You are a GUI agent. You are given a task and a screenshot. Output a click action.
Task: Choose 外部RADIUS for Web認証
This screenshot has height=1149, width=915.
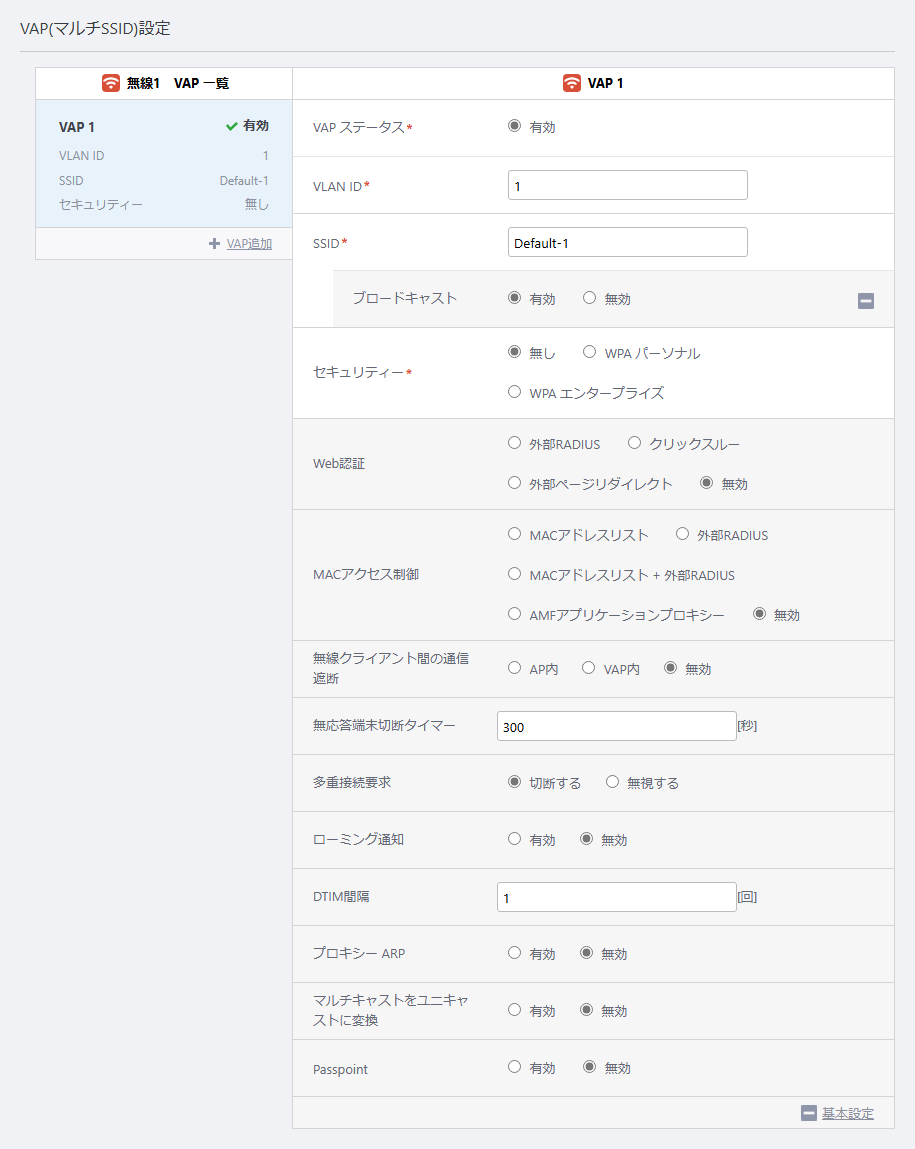(514, 443)
